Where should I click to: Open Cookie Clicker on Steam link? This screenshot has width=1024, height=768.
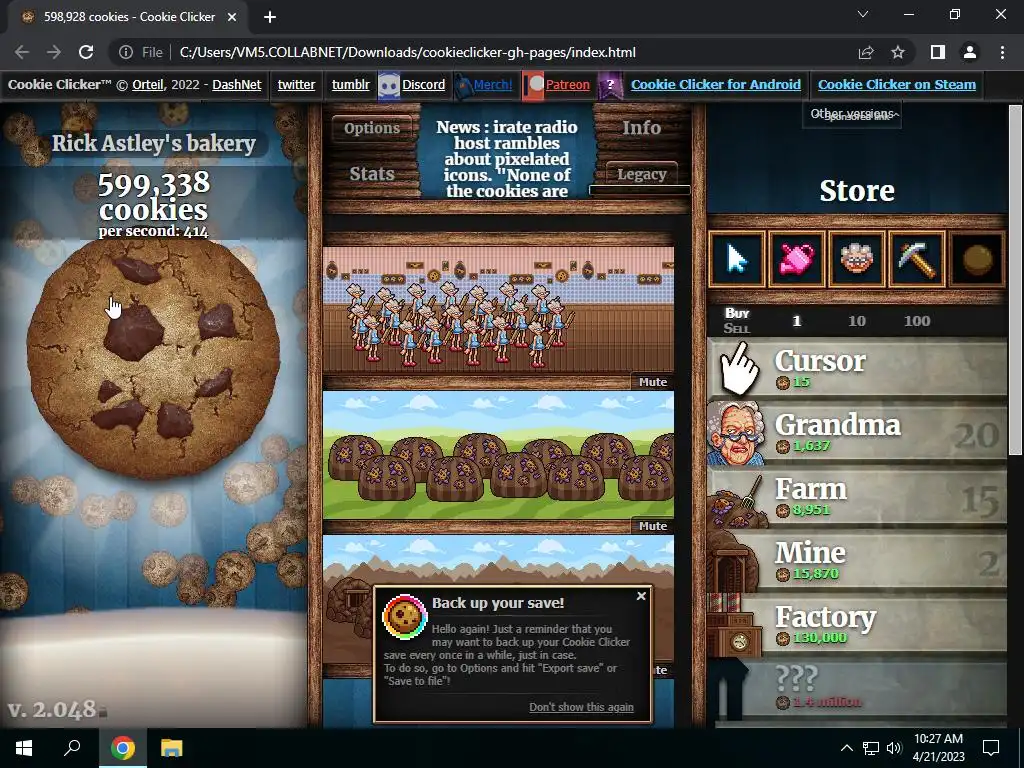[x=897, y=84]
